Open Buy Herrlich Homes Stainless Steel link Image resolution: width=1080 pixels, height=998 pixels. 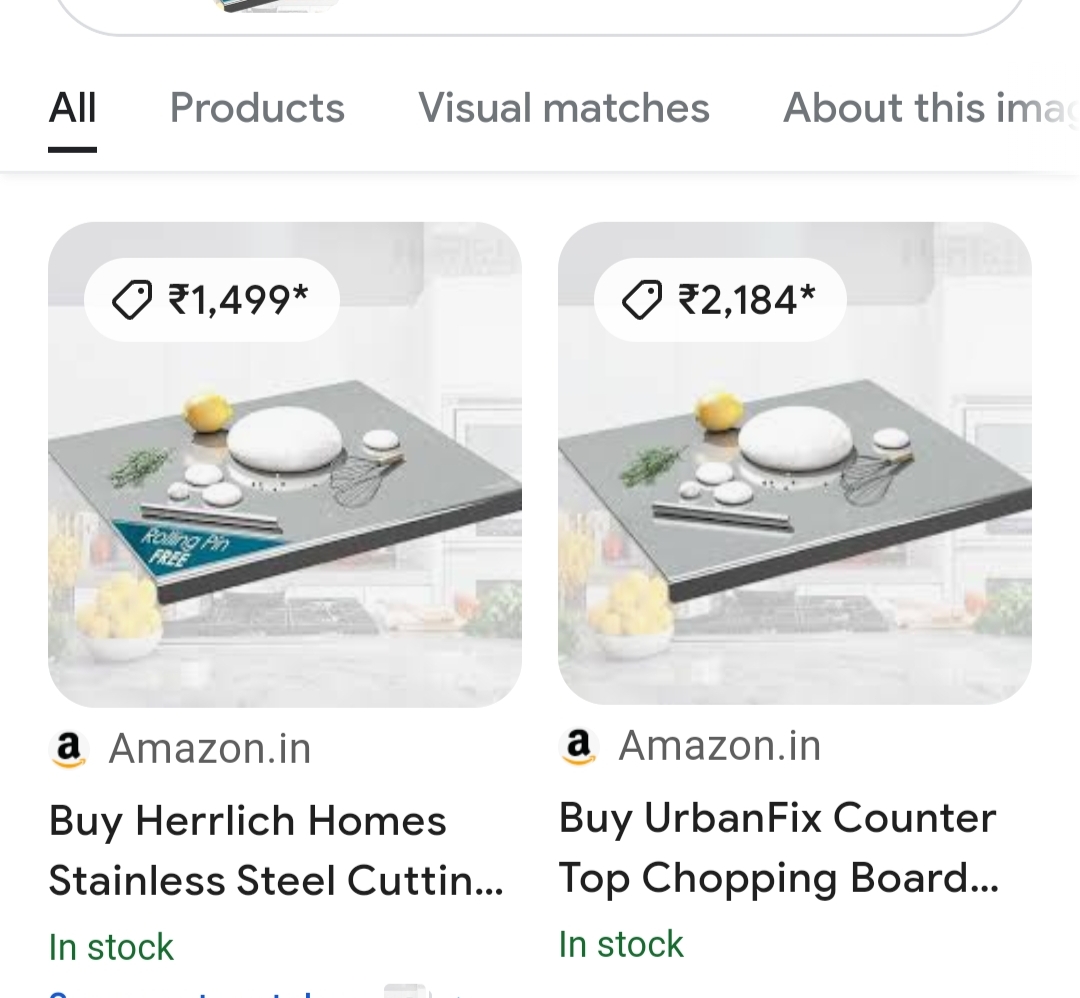tap(276, 851)
